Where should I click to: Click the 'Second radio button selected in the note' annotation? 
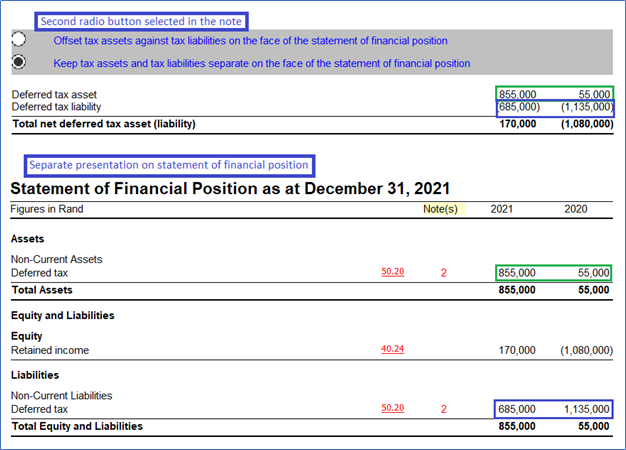coord(139,21)
